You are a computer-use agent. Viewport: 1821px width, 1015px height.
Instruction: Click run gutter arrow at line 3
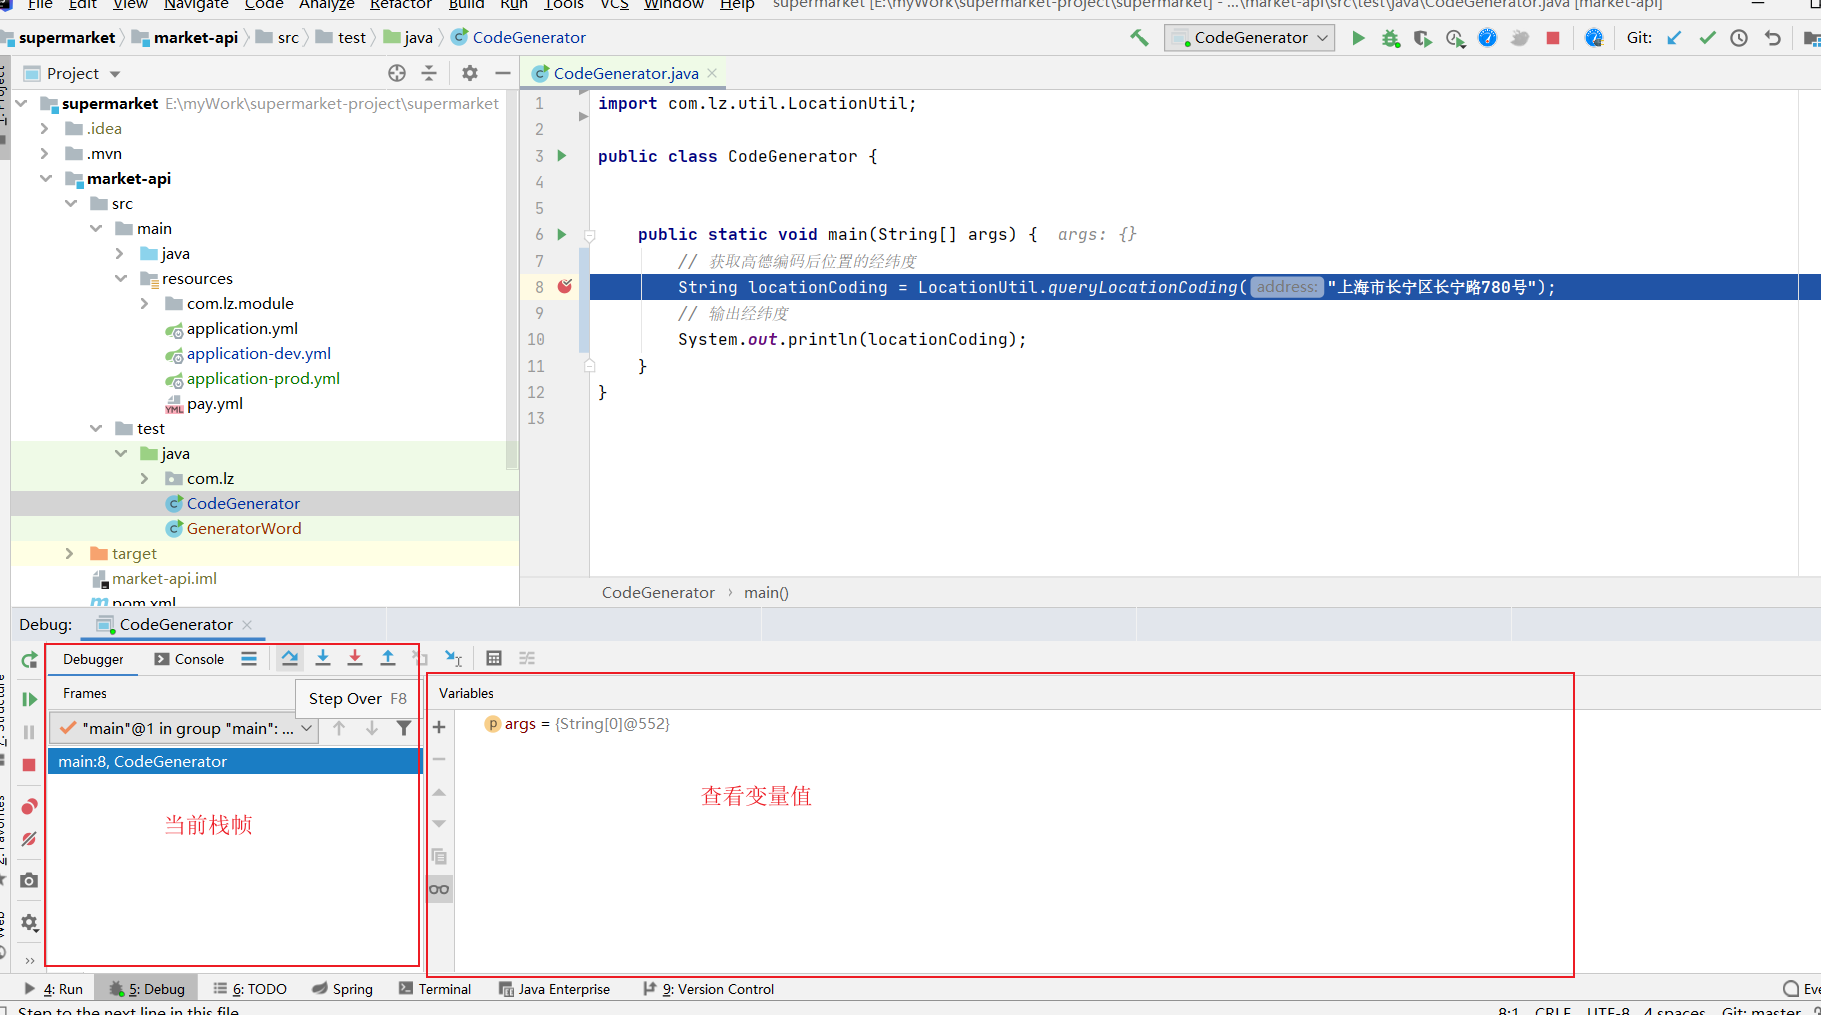coord(562,156)
